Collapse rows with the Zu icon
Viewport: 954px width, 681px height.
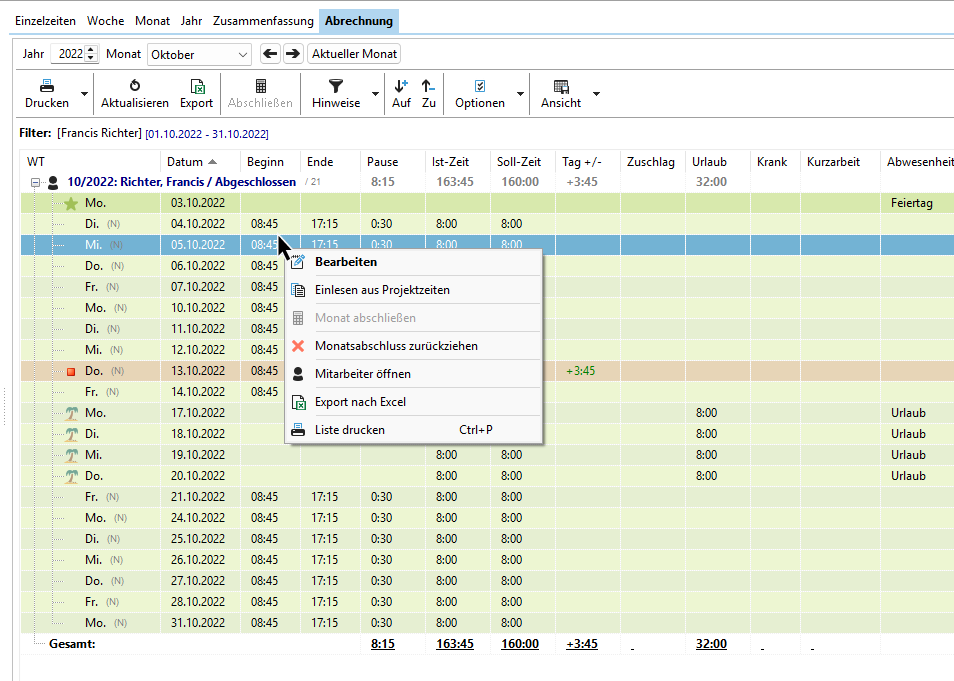click(428, 86)
